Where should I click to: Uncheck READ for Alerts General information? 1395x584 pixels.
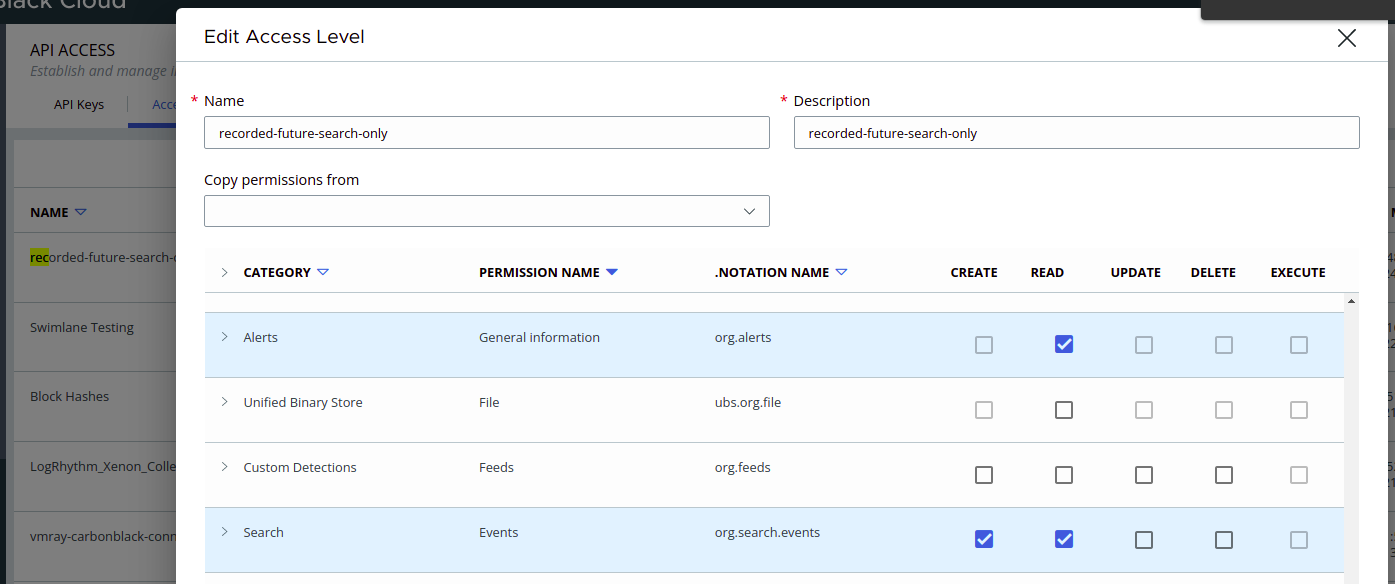(x=1064, y=345)
